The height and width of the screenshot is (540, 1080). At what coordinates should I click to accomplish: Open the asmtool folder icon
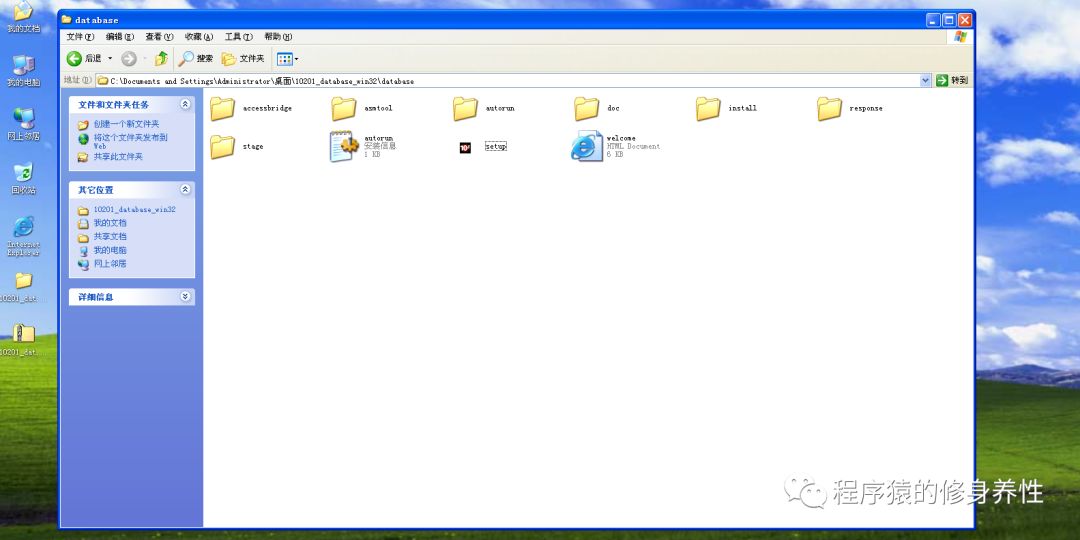coord(344,108)
